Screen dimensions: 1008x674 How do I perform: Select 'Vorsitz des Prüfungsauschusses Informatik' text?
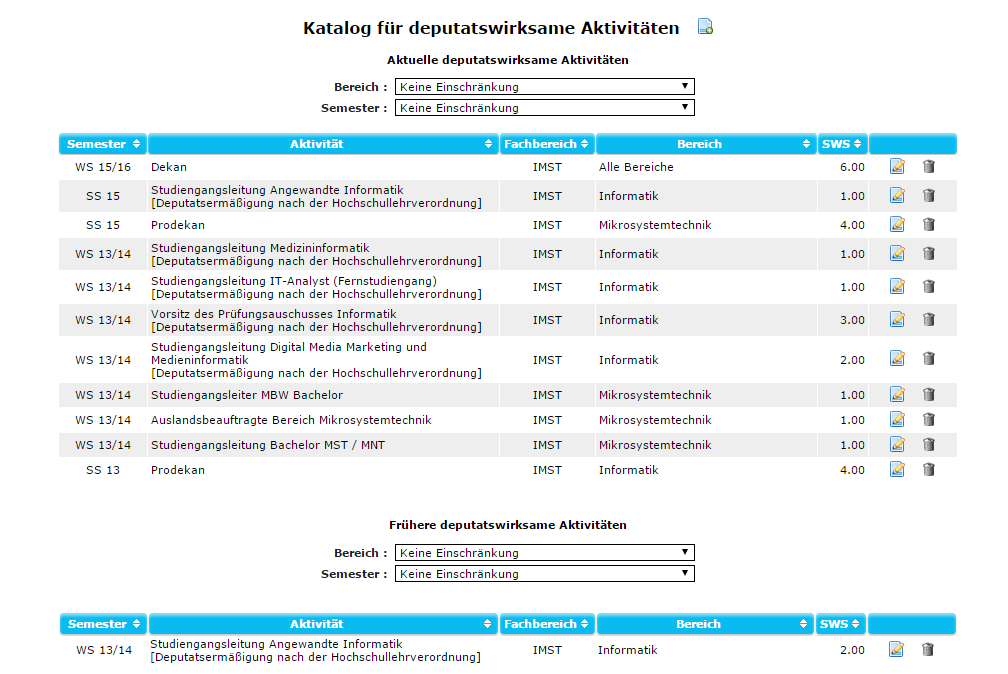click(274, 314)
